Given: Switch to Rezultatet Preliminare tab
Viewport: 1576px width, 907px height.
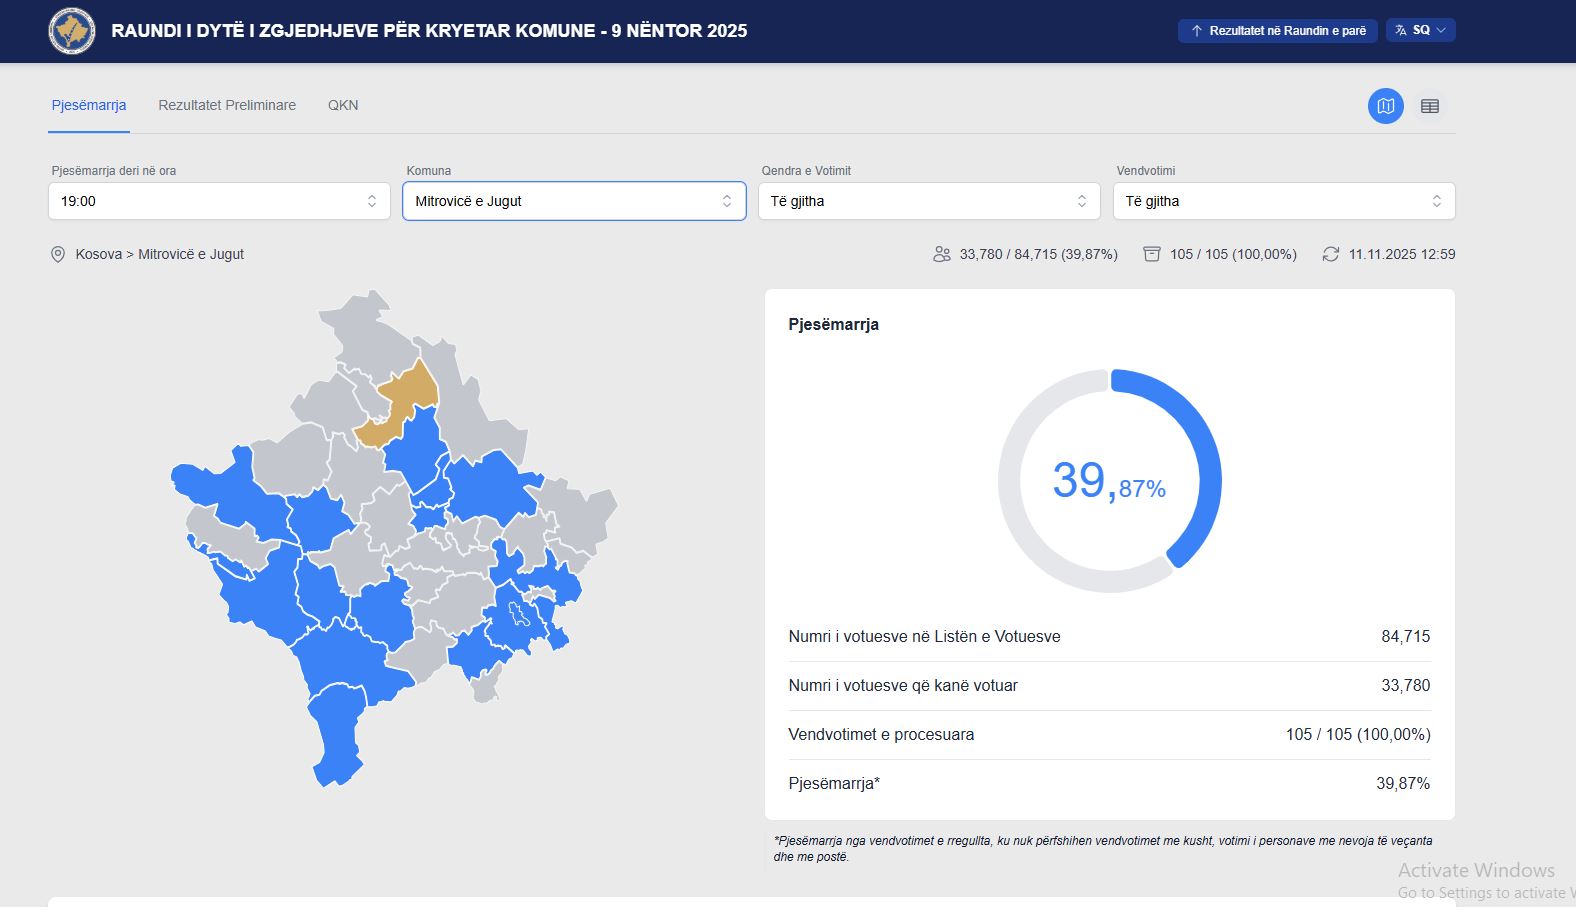Looking at the screenshot, I should tap(227, 105).
